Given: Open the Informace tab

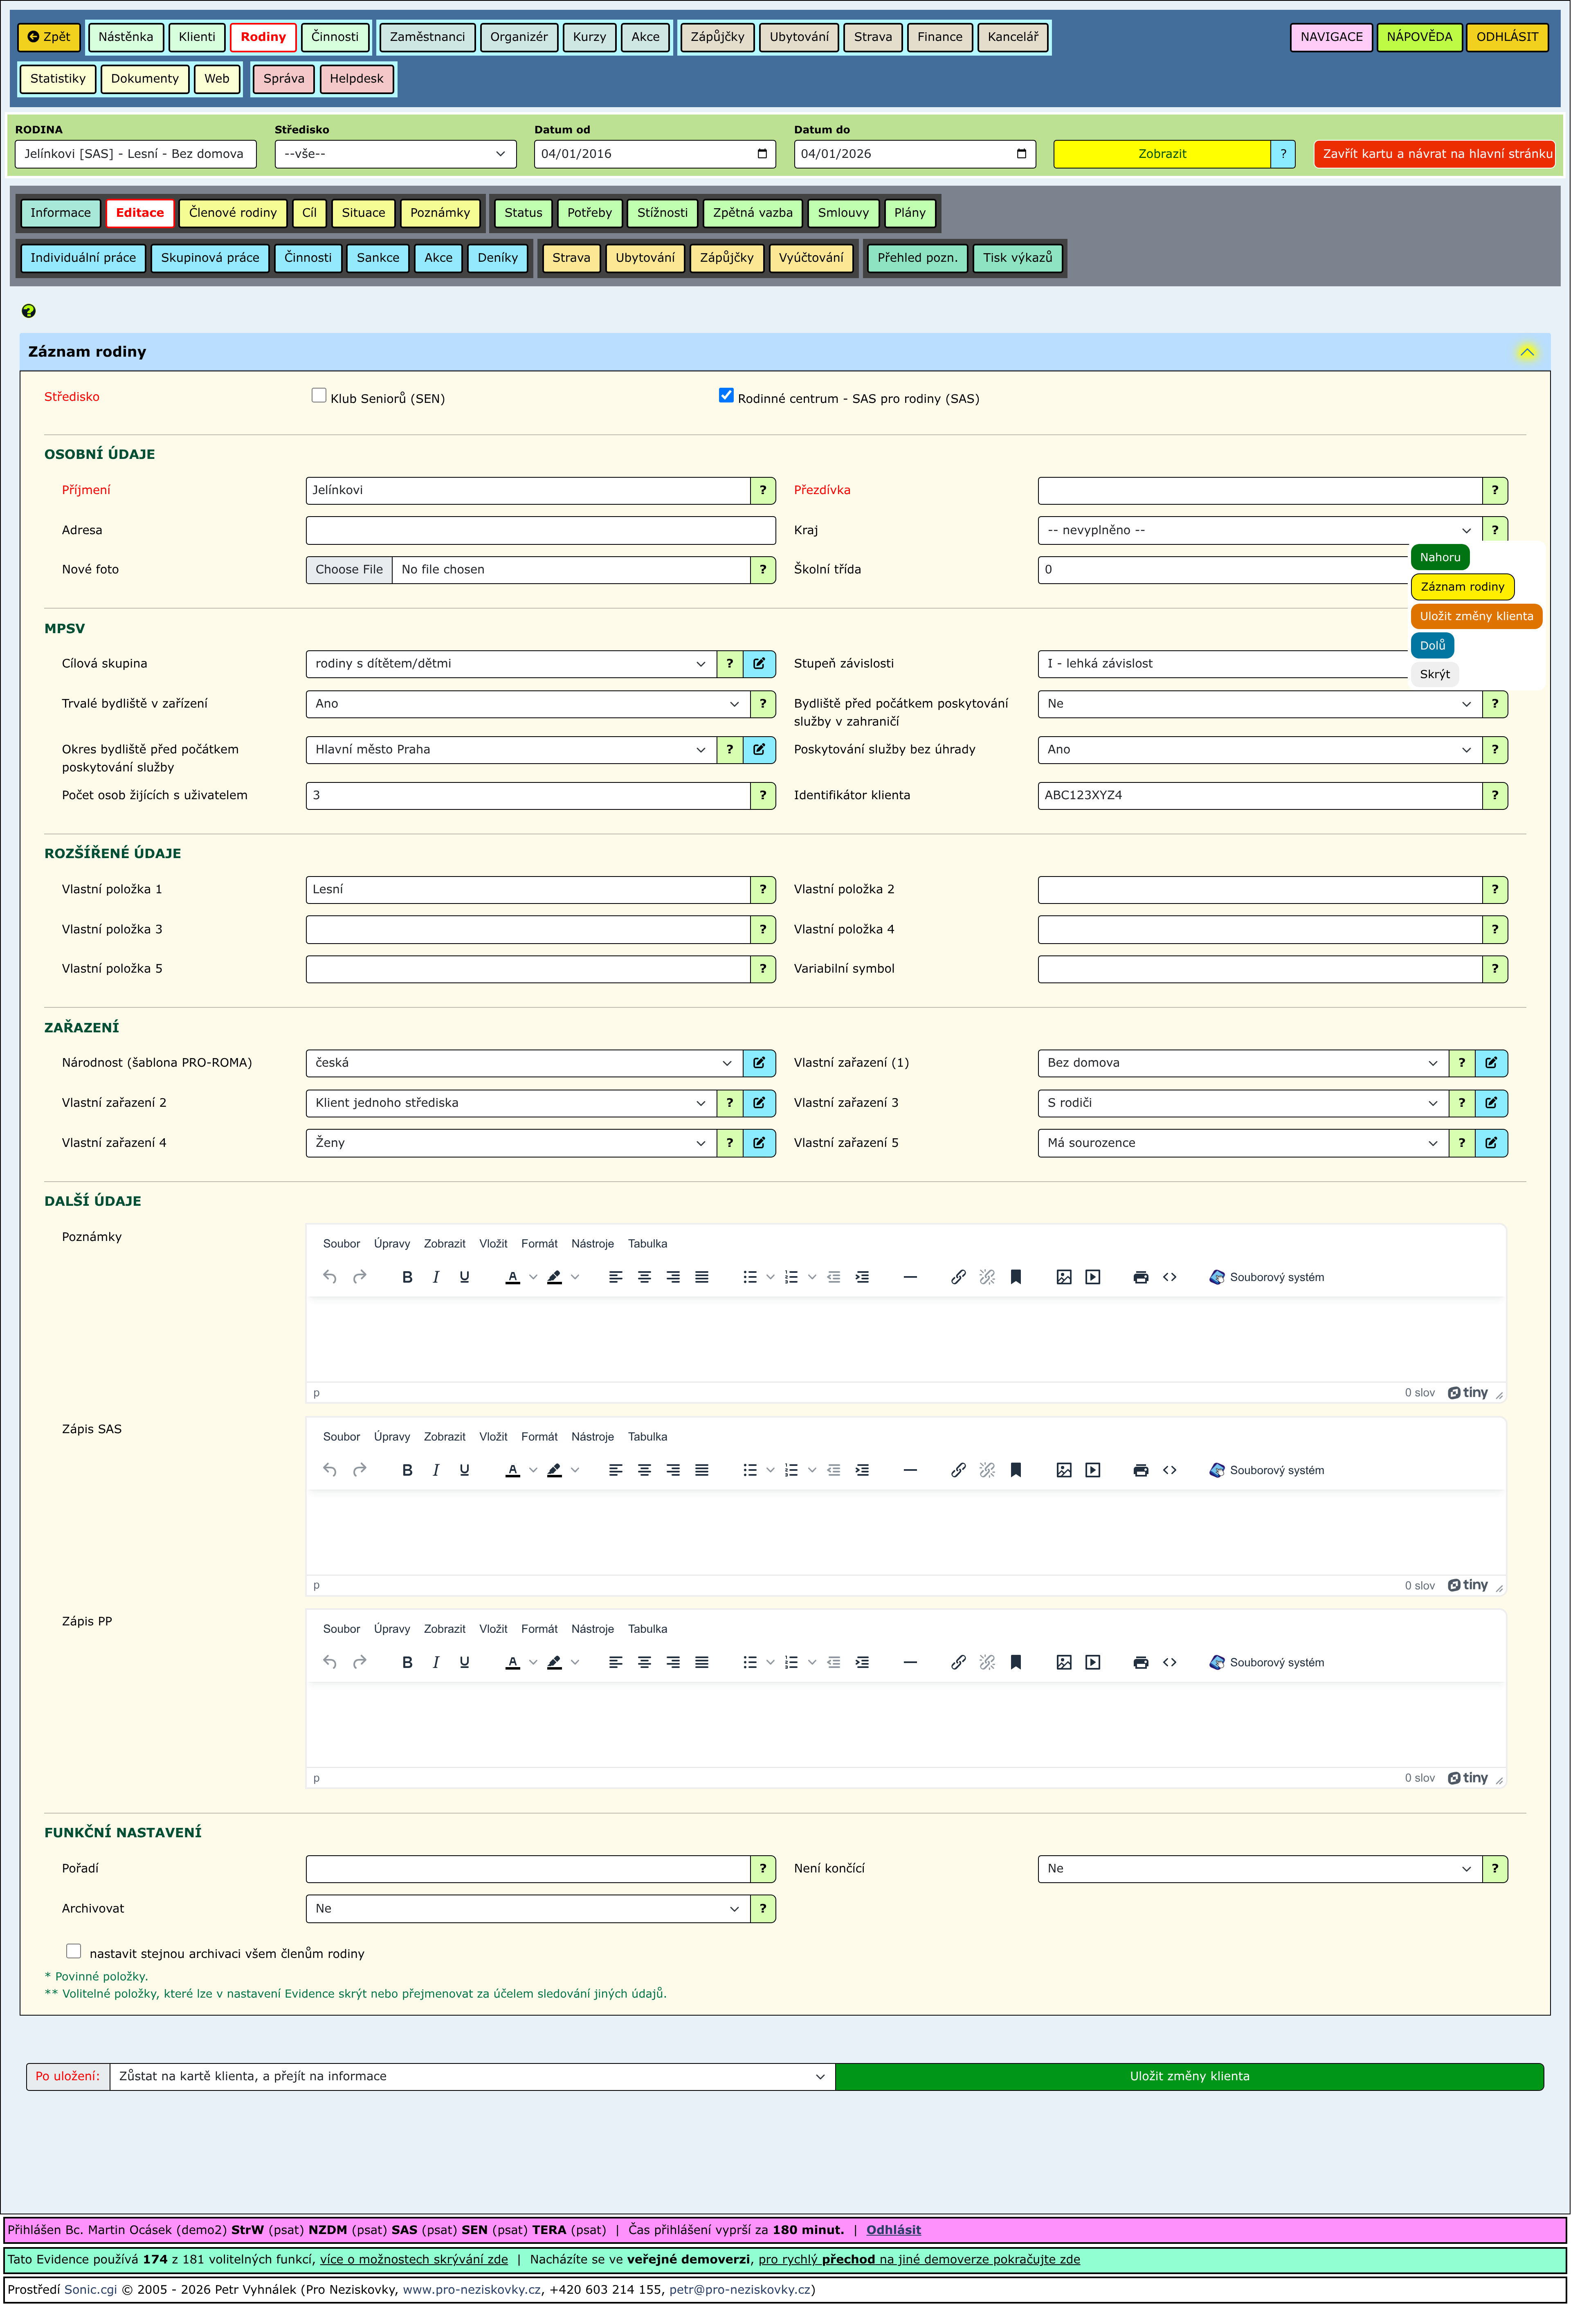Looking at the screenshot, I should tap(60, 213).
